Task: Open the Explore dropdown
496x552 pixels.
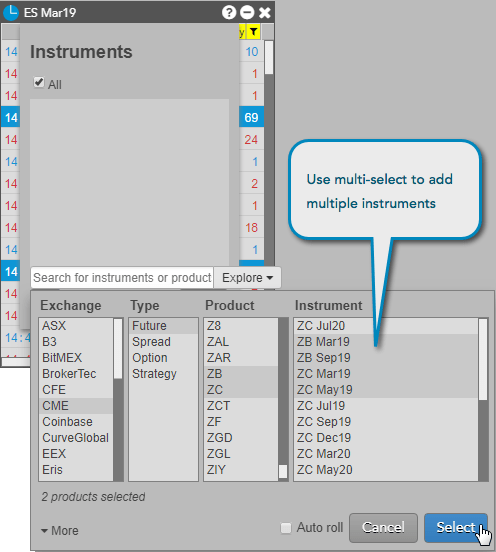Action: click(247, 278)
